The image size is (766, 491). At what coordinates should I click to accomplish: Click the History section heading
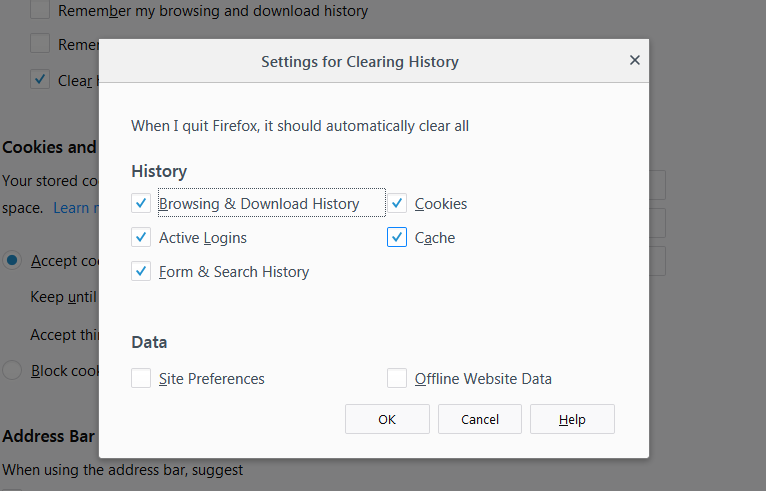pyautogui.click(x=159, y=171)
